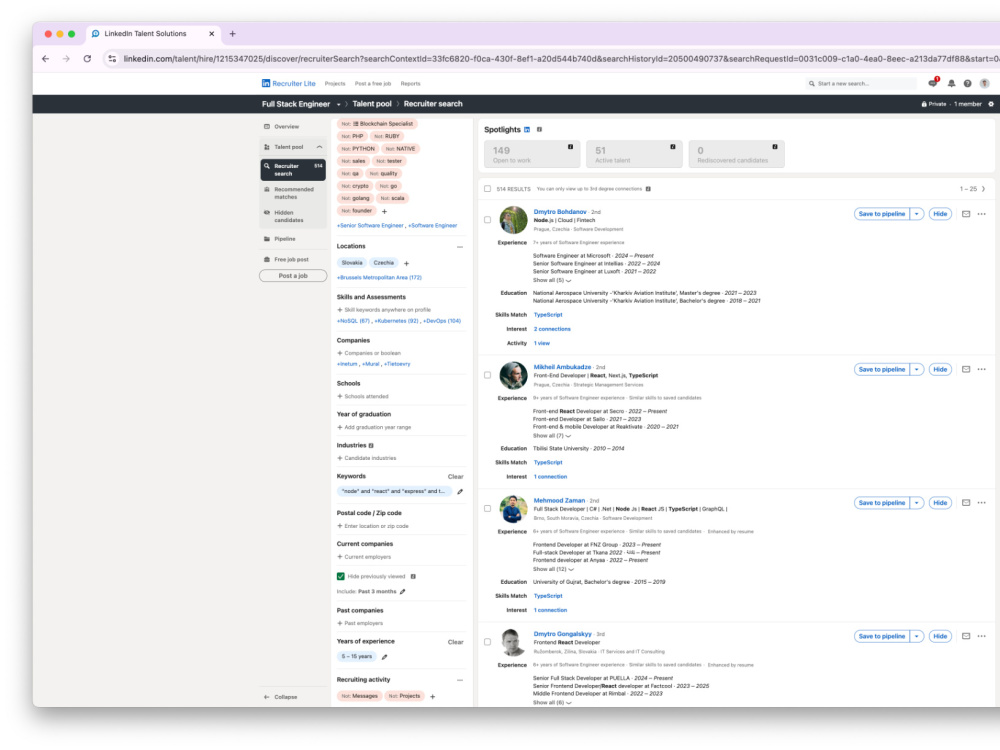
Task: Send message to Dmytro Gongalskyy envelope icon
Action: [966, 636]
